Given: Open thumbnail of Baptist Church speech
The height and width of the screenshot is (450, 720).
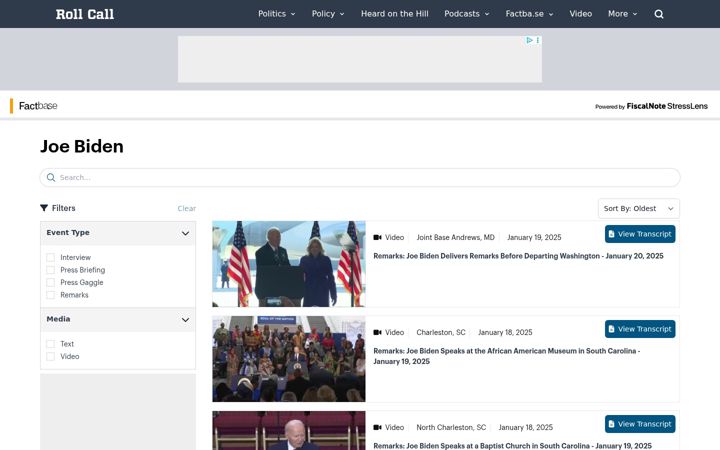Looking at the screenshot, I should click(289, 431).
